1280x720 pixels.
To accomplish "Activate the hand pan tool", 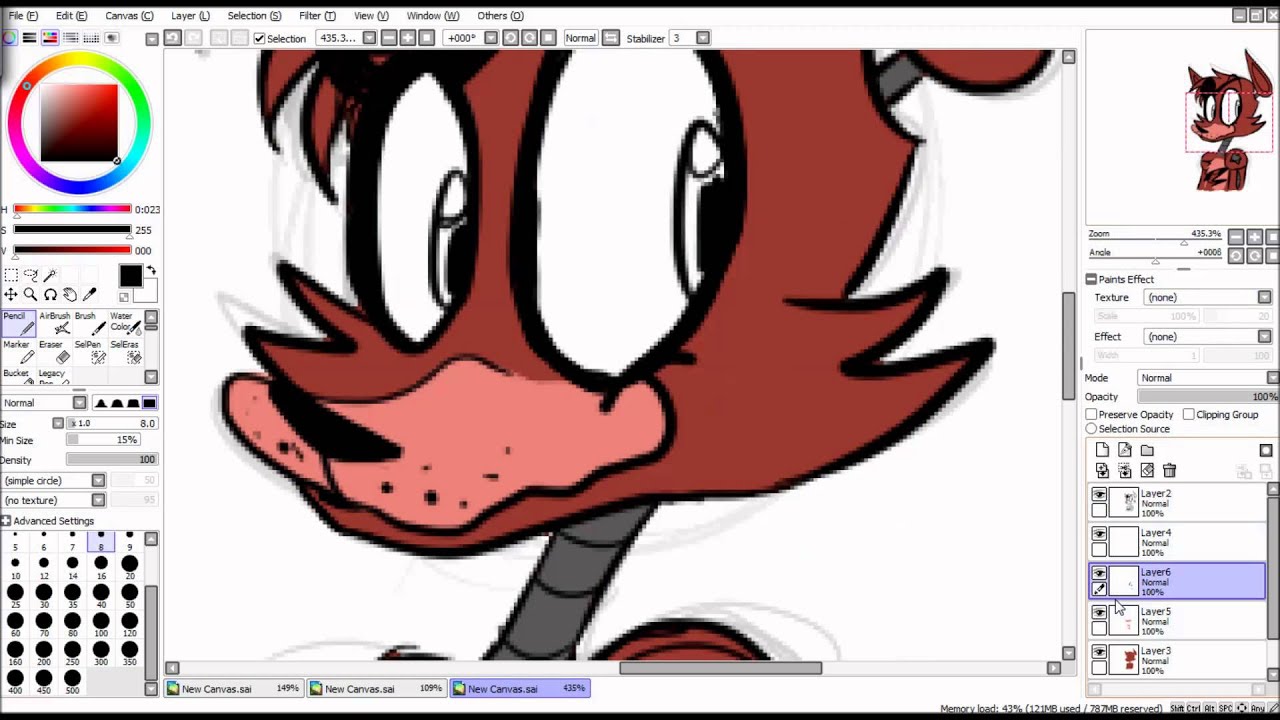I will 70,294.
